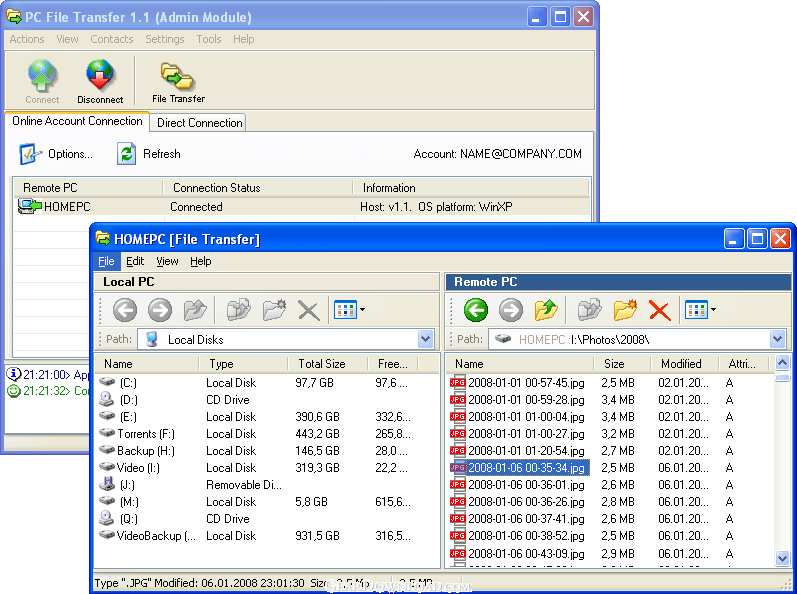Go up one folder in Remote PC

[545, 309]
